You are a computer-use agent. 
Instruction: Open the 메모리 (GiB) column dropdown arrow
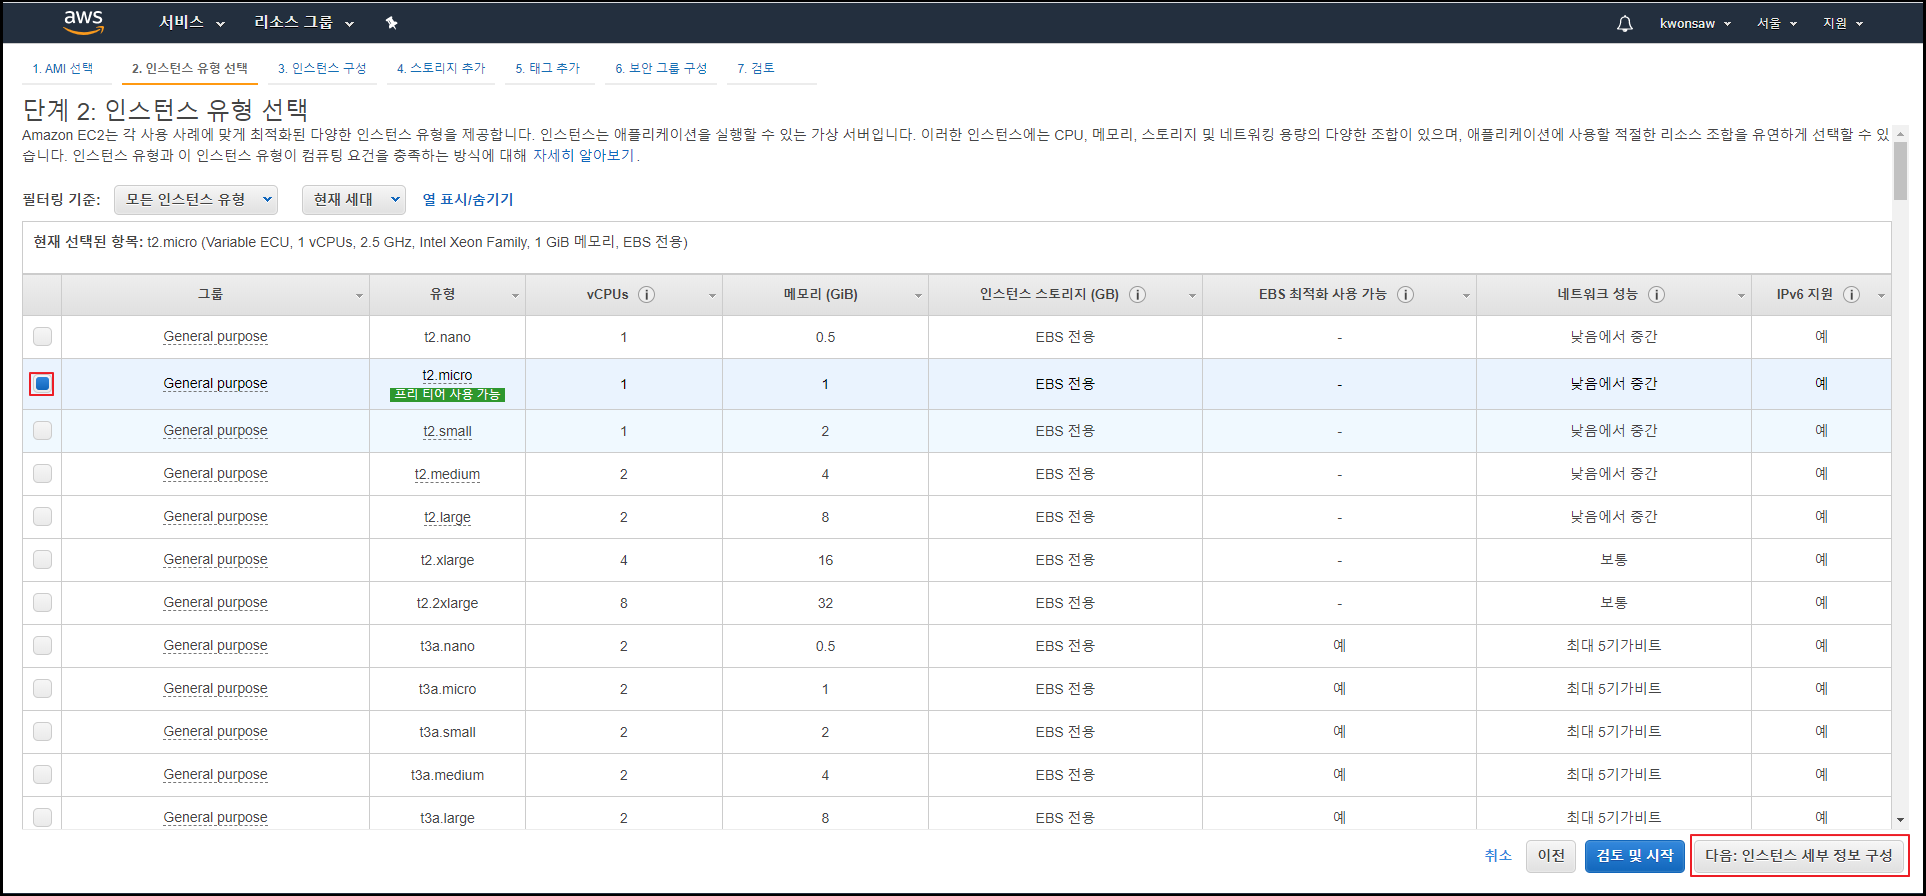tap(918, 296)
